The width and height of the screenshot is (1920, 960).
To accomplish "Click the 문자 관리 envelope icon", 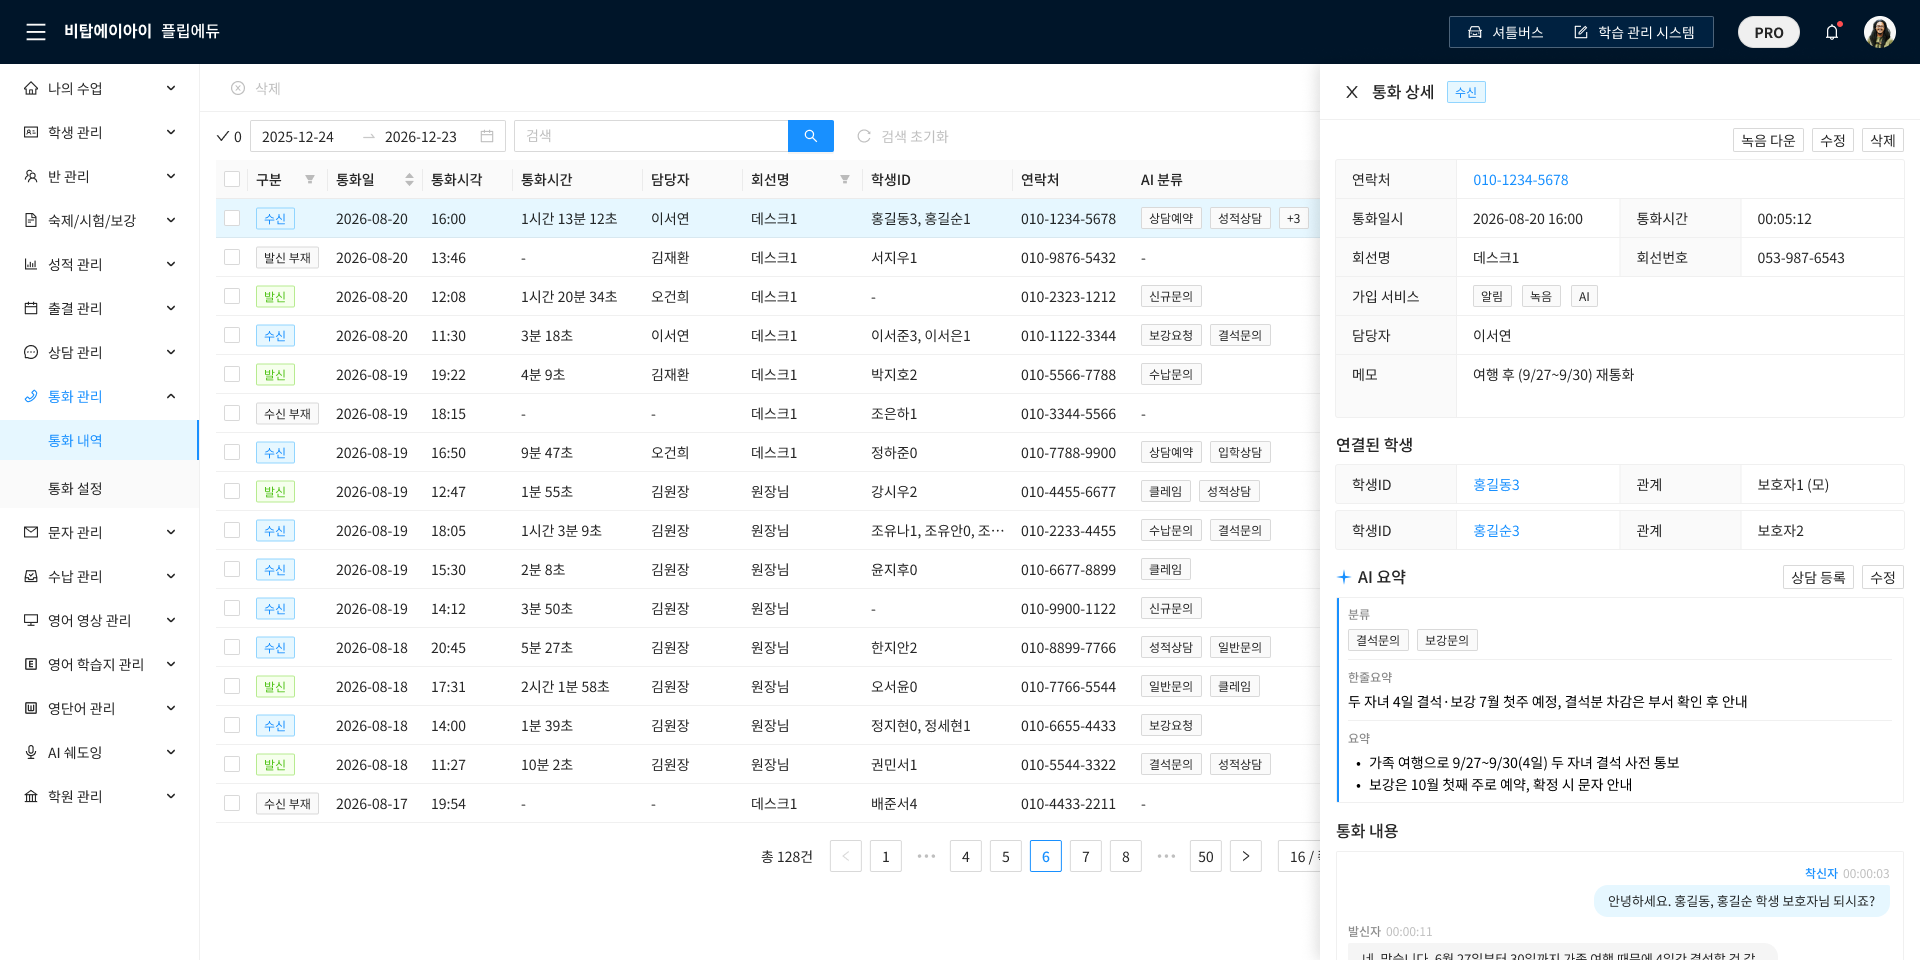I will click(31, 532).
